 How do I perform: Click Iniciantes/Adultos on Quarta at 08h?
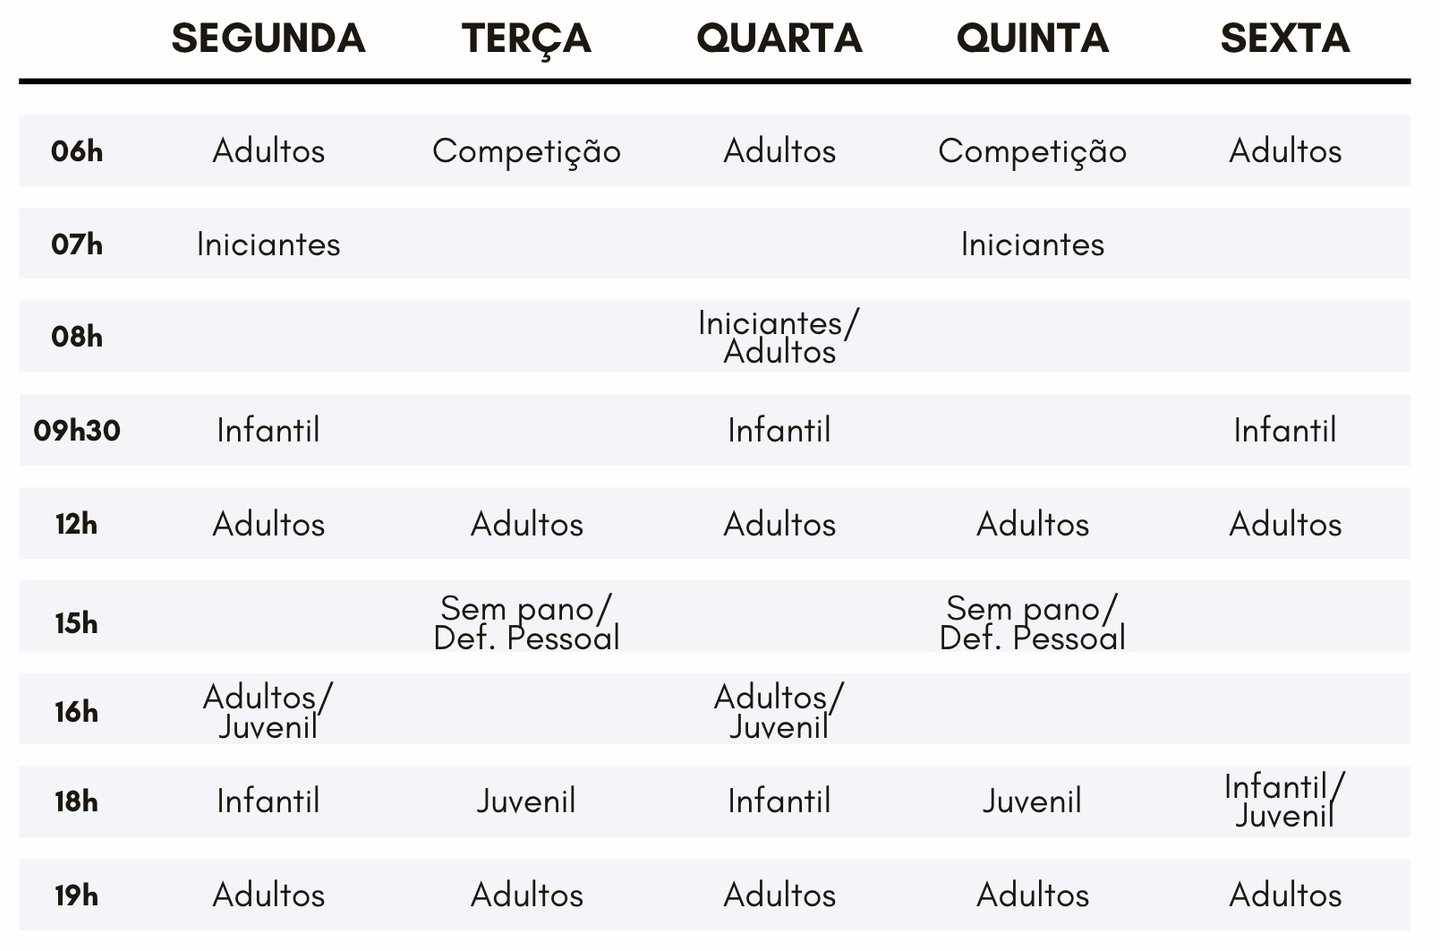pos(779,337)
